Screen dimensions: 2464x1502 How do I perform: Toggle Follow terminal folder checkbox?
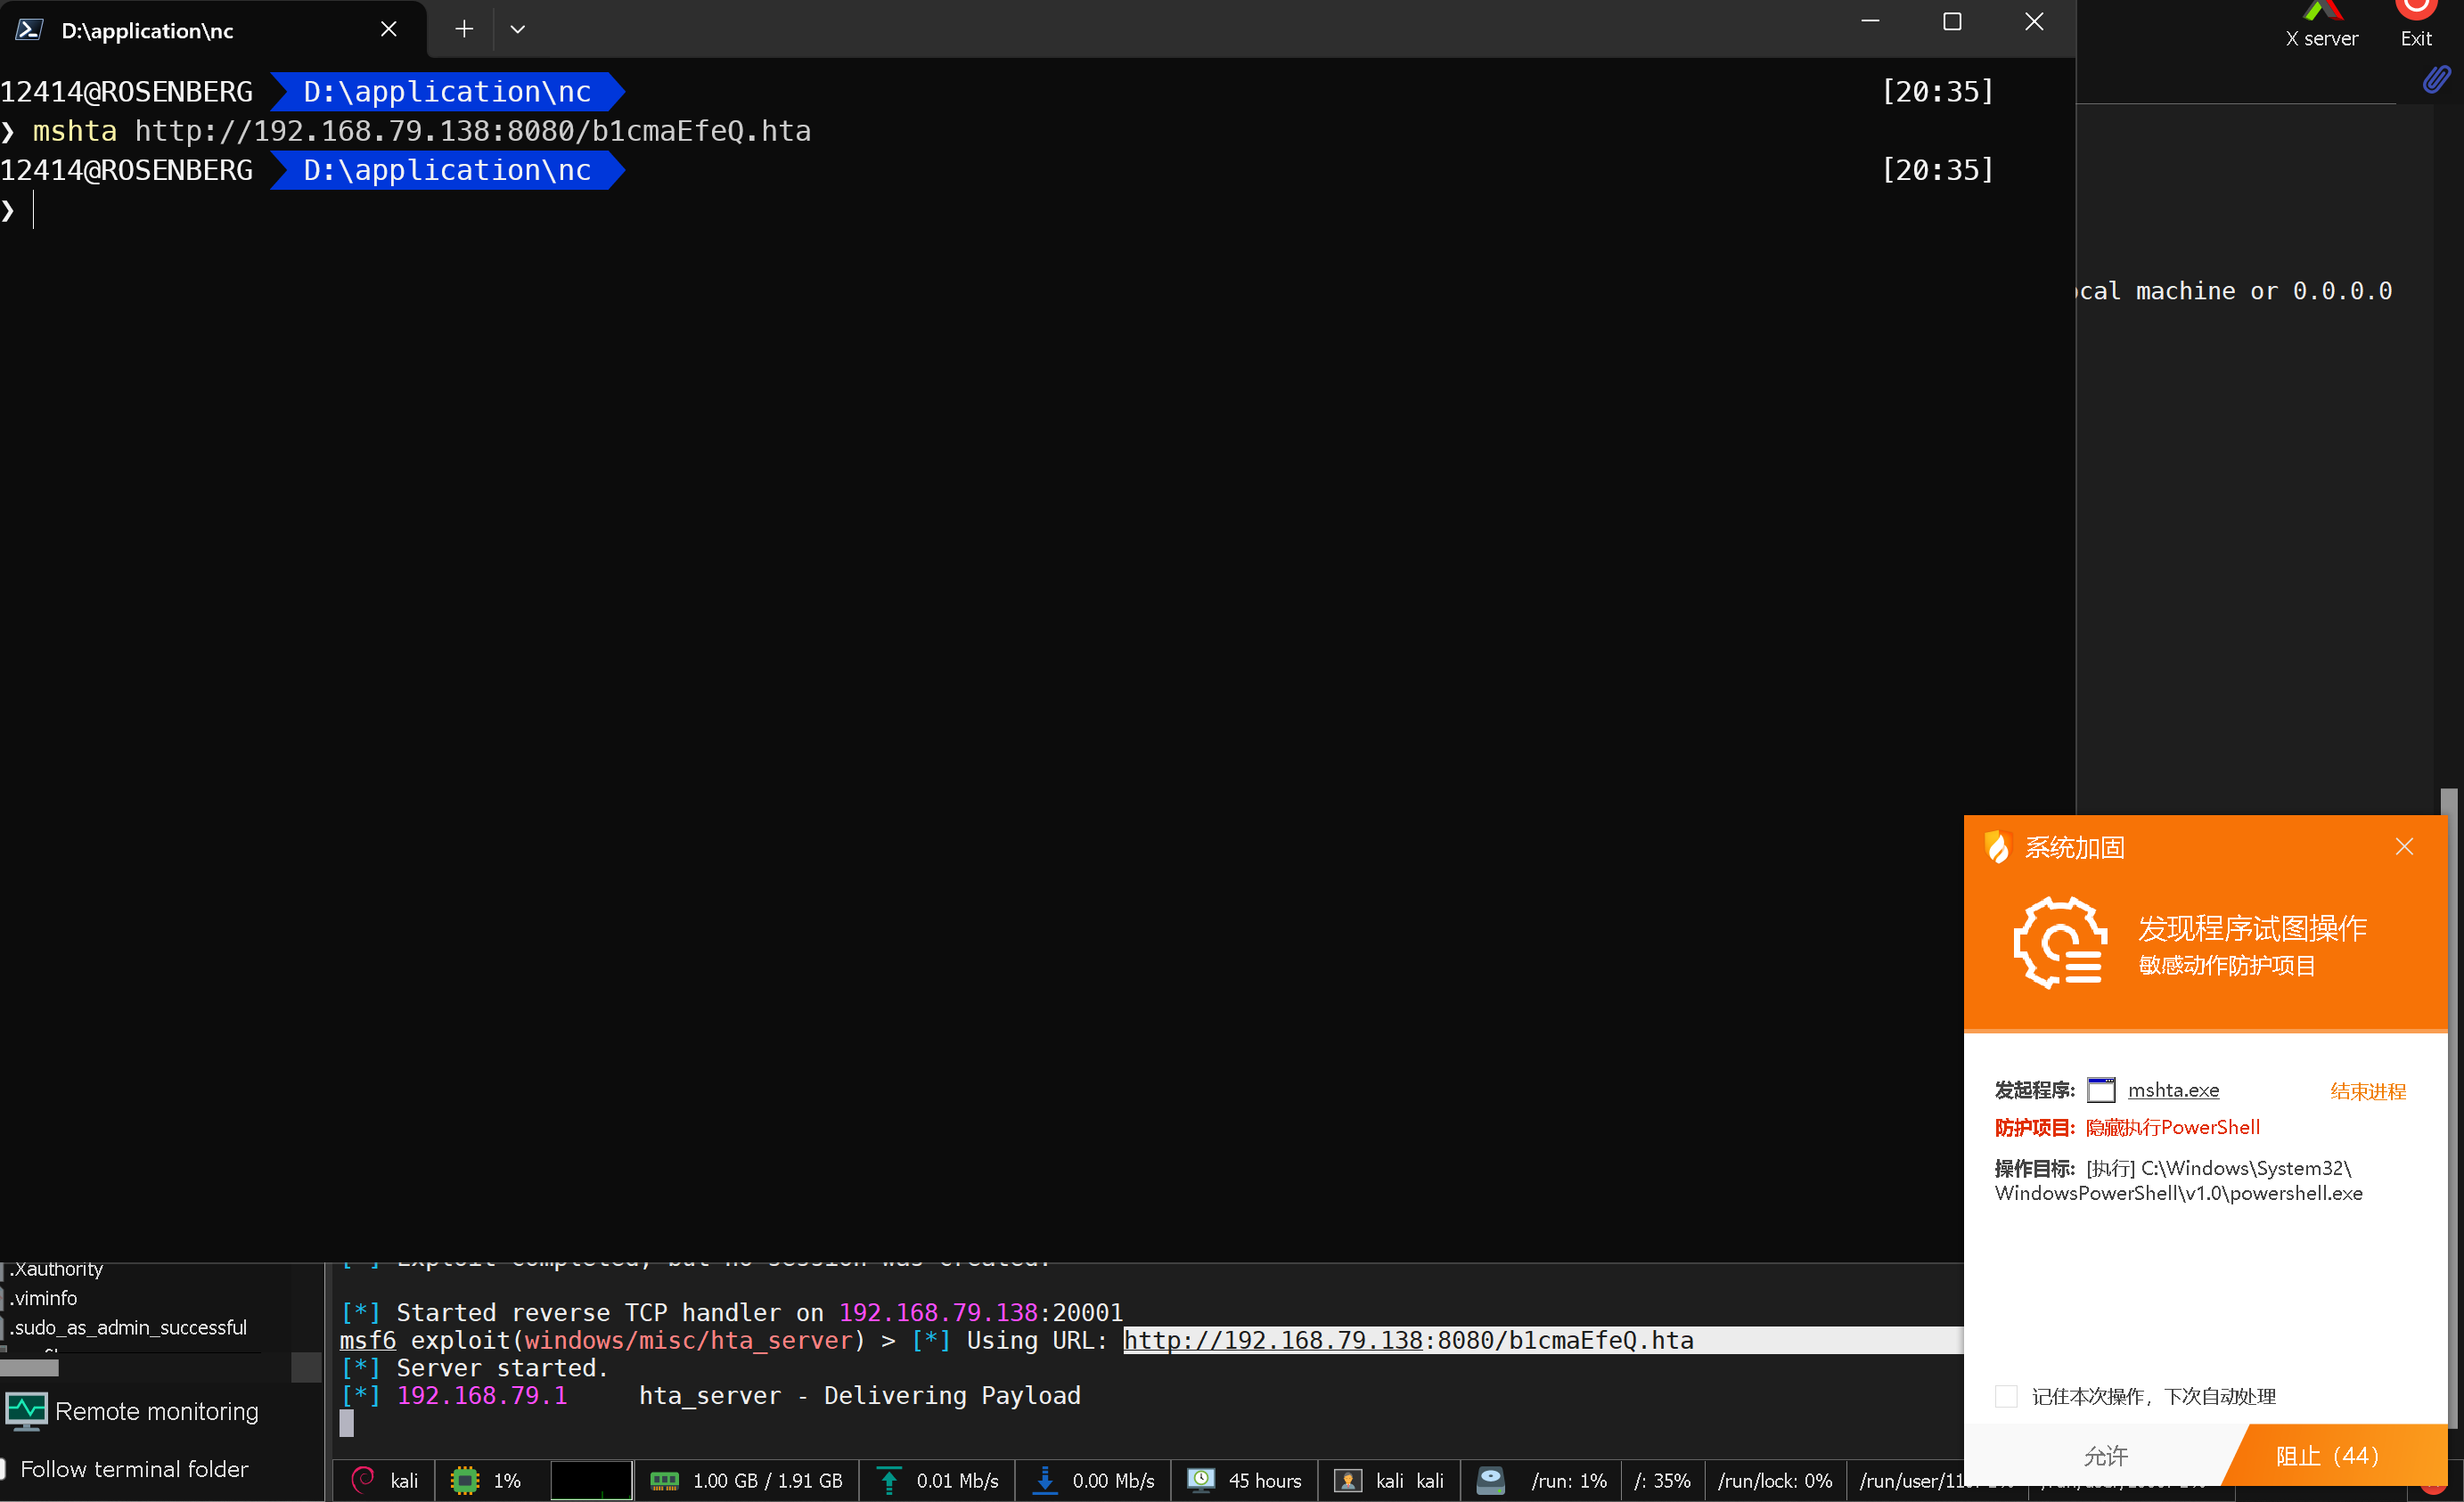3,1469
